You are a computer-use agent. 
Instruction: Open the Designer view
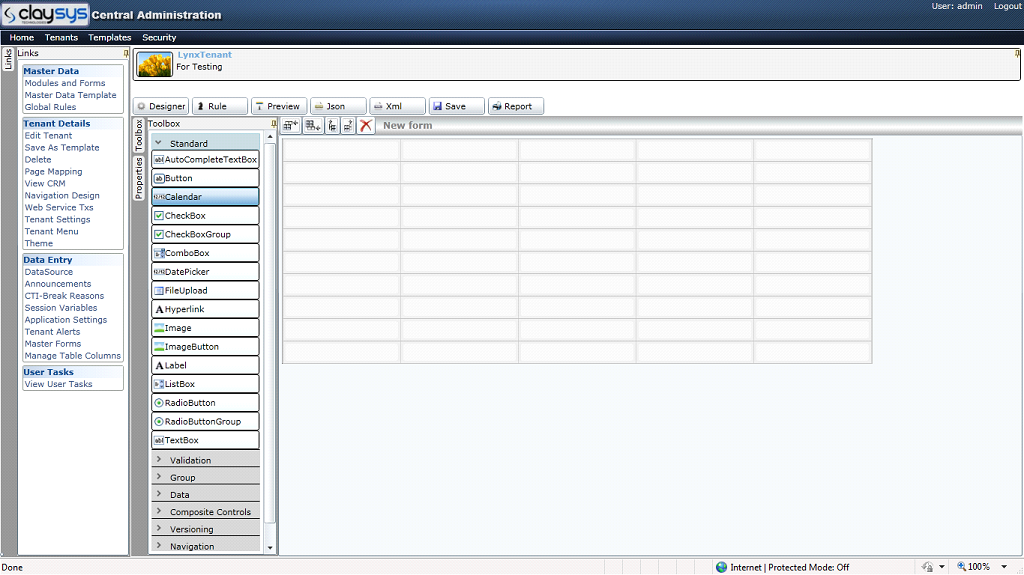[x=161, y=106]
